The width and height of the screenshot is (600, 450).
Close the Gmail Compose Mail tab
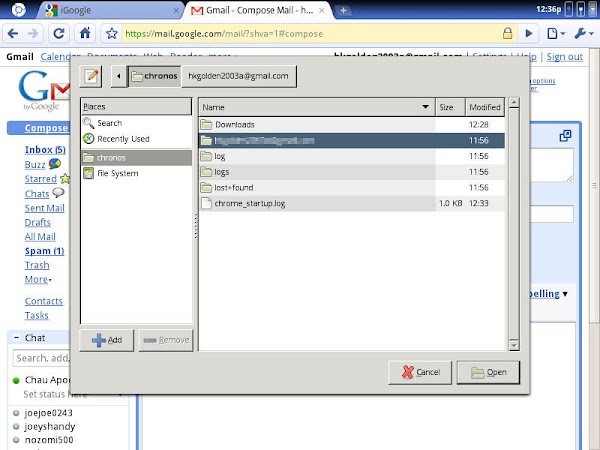322,11
